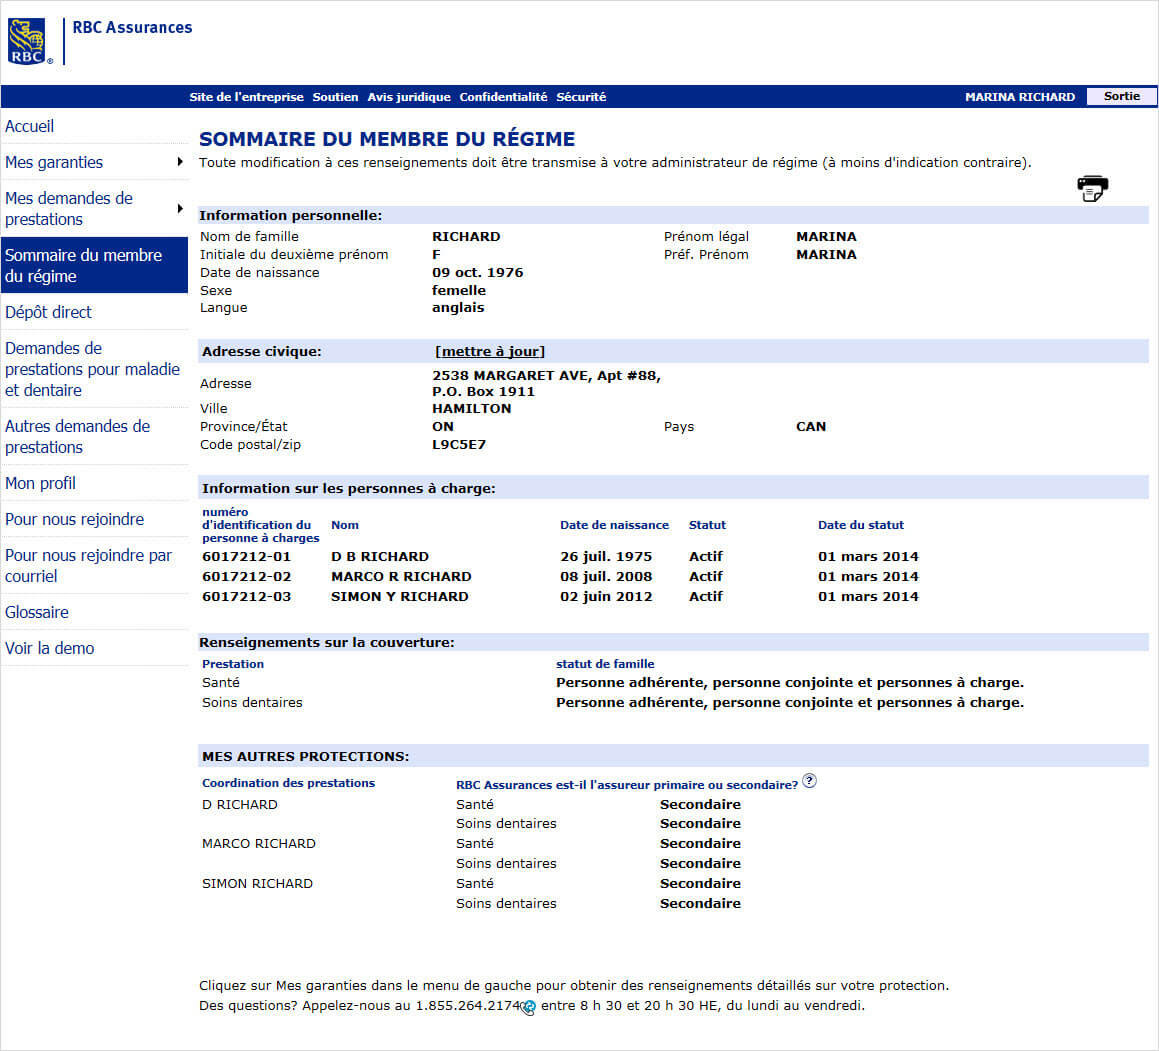This screenshot has width=1159, height=1051.
Task: Click the name D B RICHARD
Action: [380, 557]
